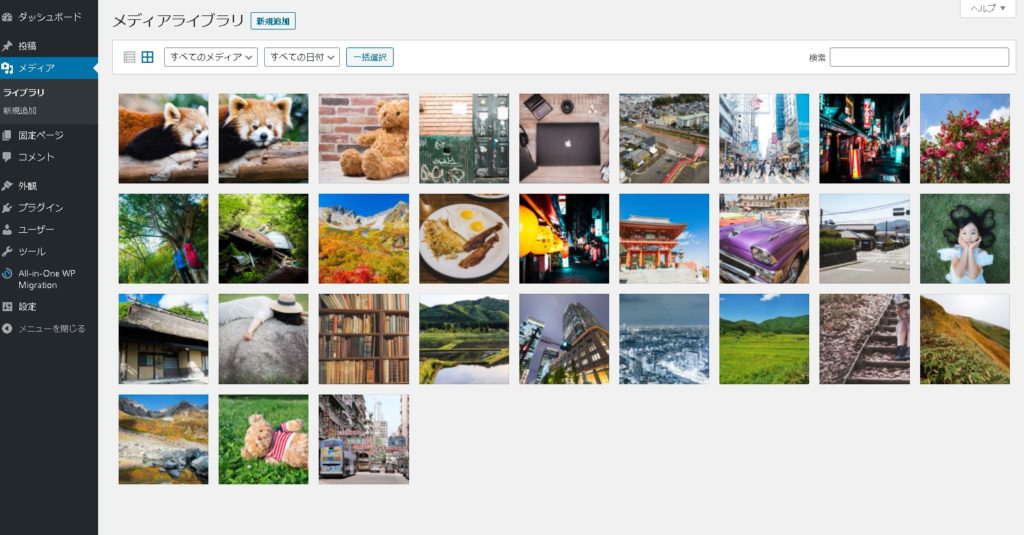Open コメント in the sidebar
Image resolution: width=1024 pixels, height=535 pixels.
pyautogui.click(x=36, y=157)
